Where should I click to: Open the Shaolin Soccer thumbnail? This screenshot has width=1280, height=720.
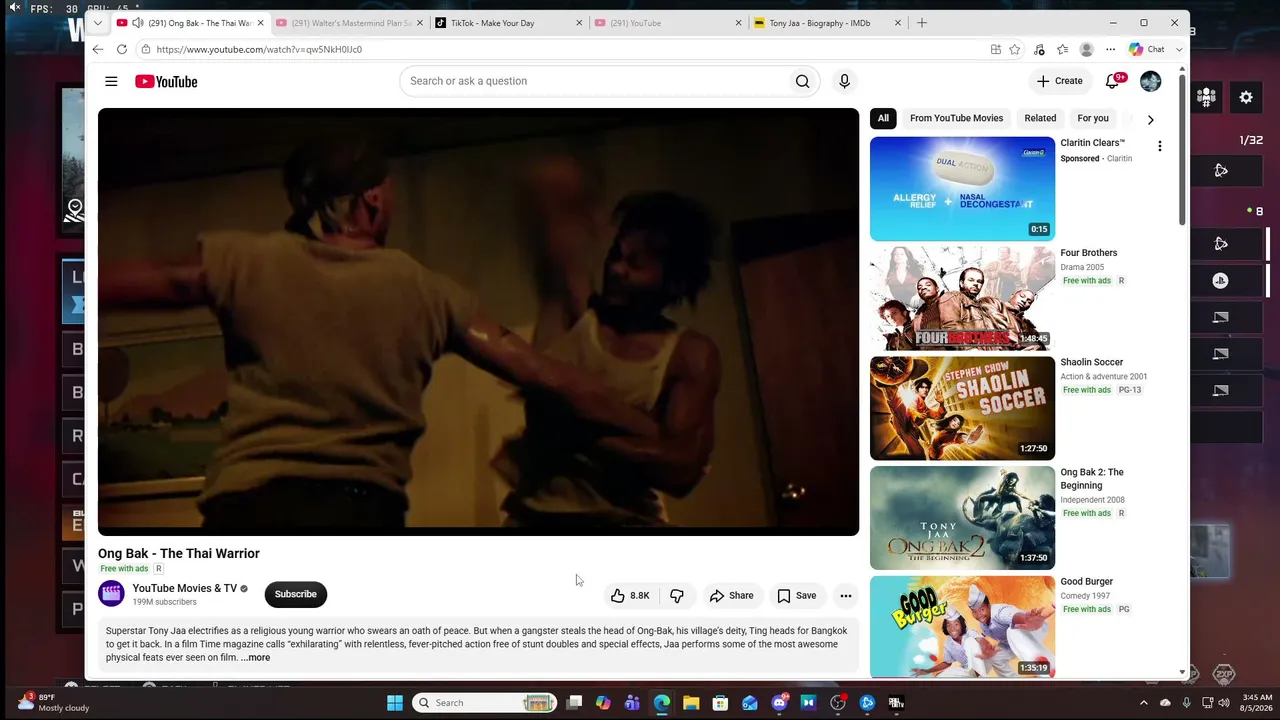pos(962,408)
